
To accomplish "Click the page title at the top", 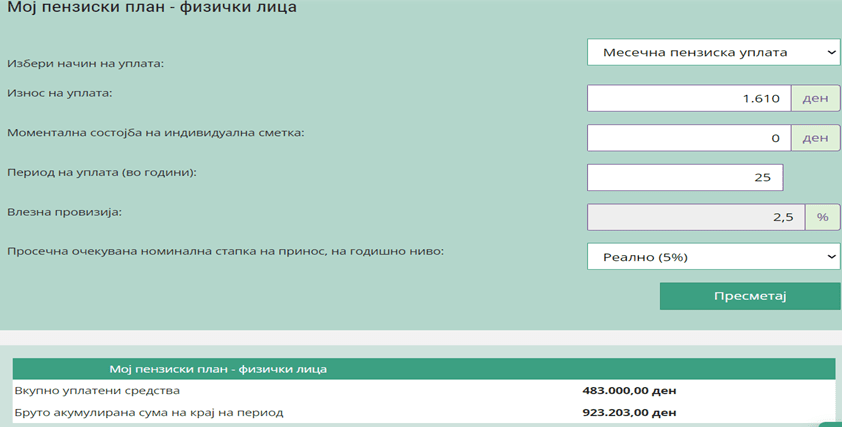I will pos(152,9).
